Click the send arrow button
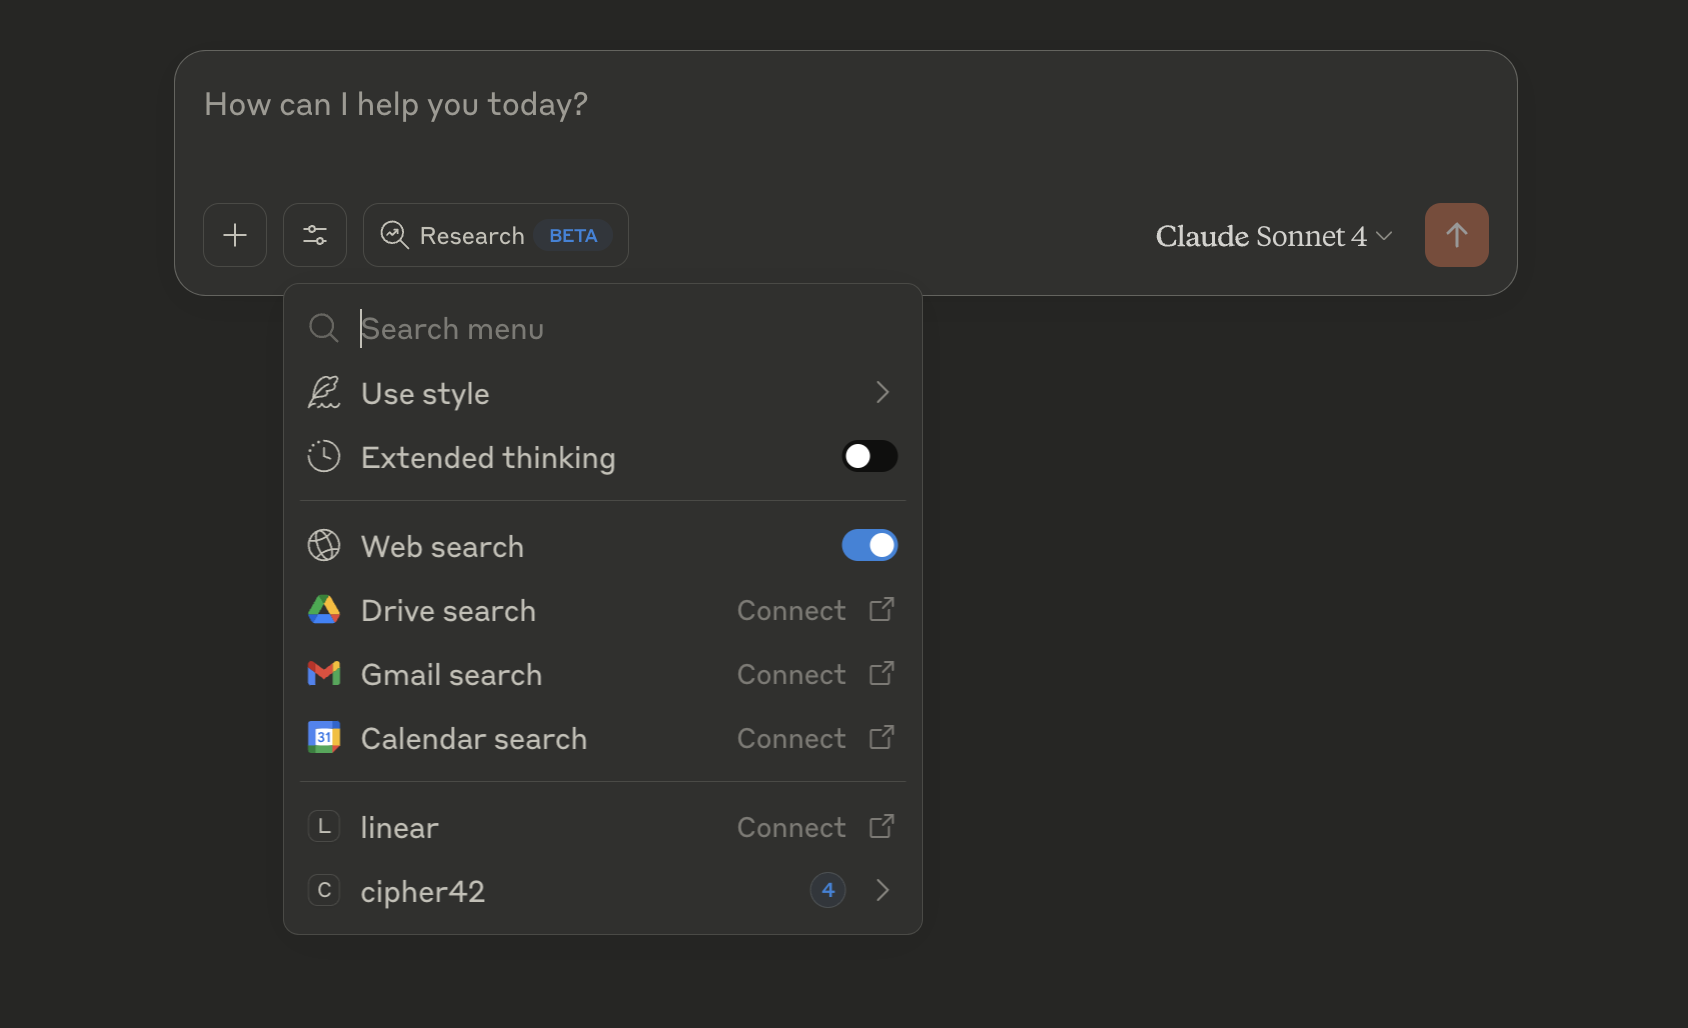 click(x=1456, y=235)
